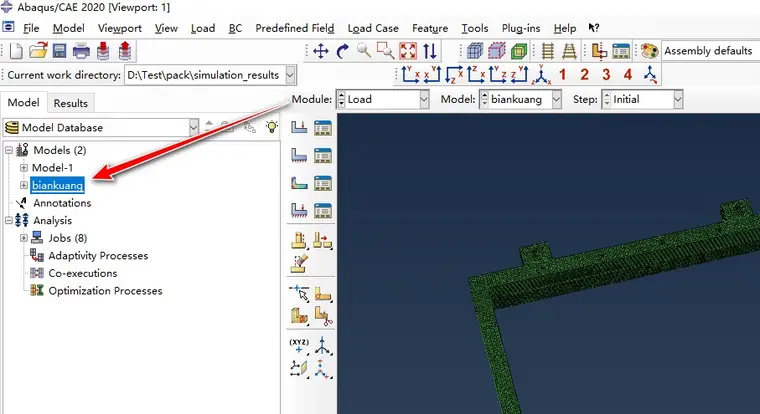Open the File menu
This screenshot has width=760, height=414.
coord(31,28)
